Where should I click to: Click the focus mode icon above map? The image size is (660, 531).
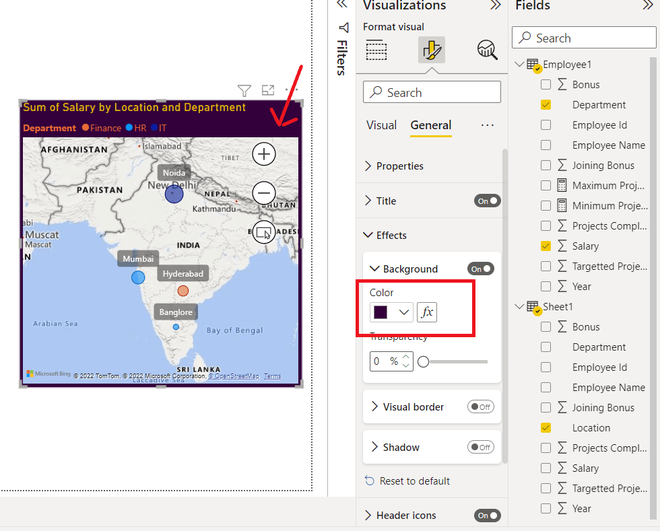click(268, 90)
